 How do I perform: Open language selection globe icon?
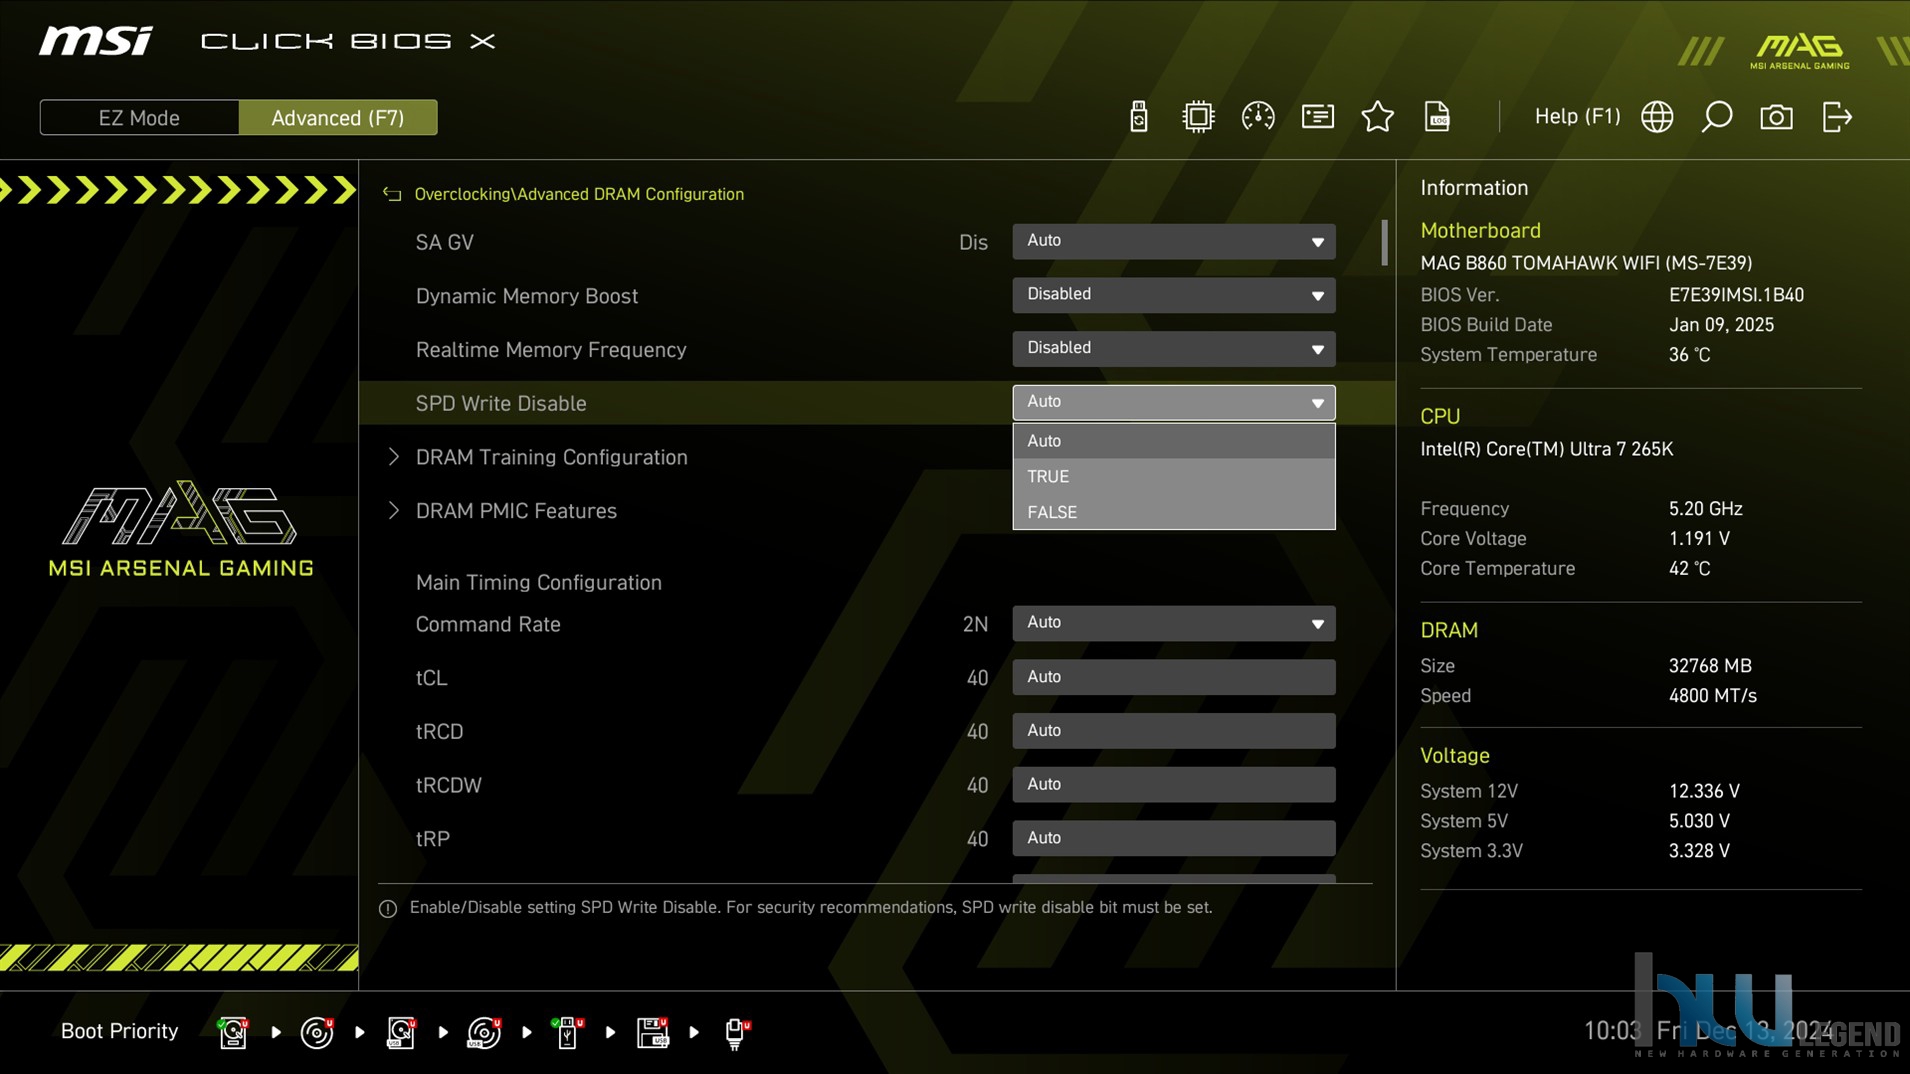click(x=1657, y=117)
